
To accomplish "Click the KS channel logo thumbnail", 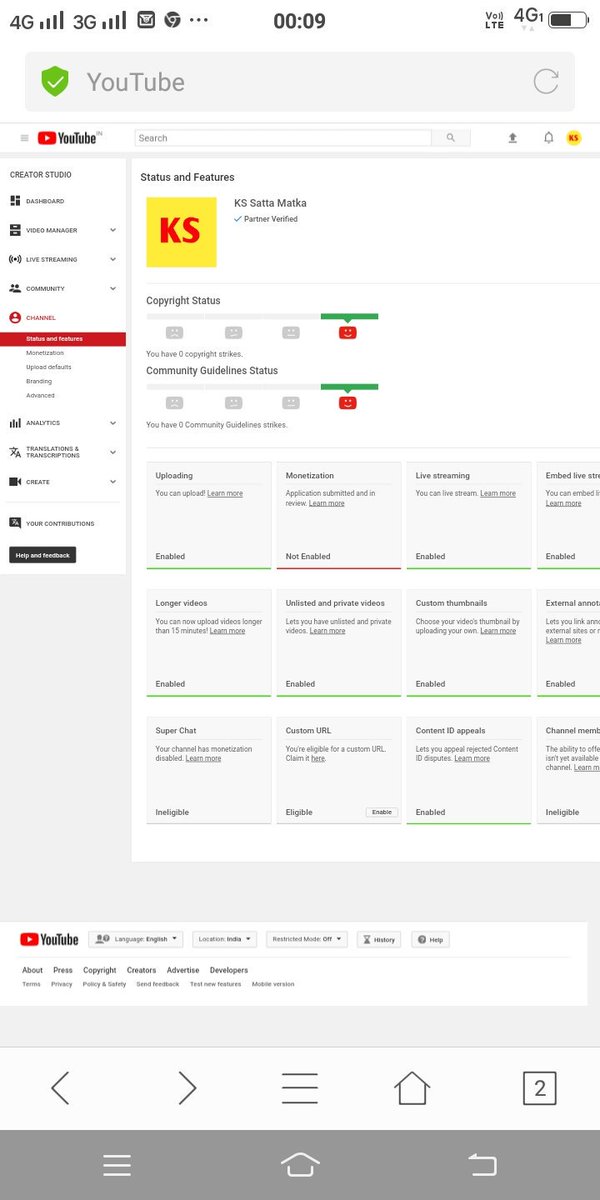I will click(x=181, y=232).
